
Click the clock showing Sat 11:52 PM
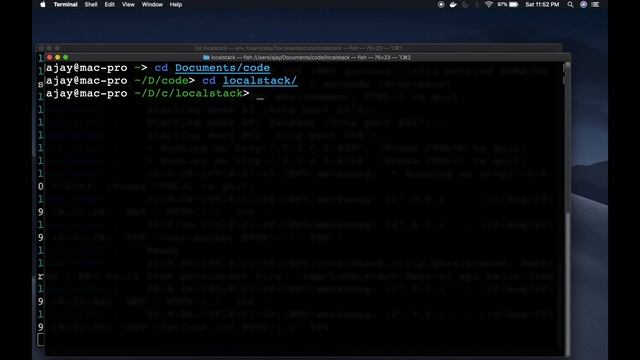point(542,4)
